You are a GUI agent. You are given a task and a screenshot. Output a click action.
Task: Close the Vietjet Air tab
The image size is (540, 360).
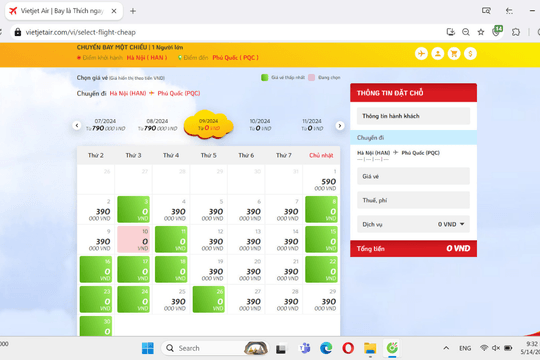point(114,11)
